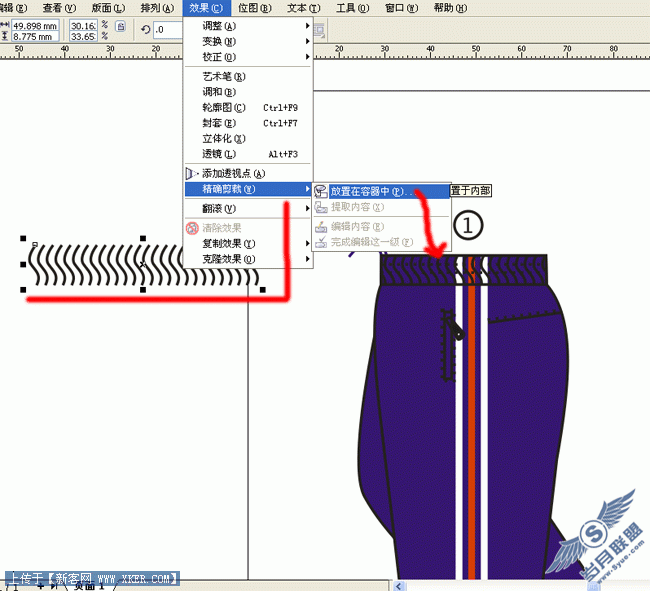The height and width of the screenshot is (591, 650).
Task: Open the 工具(O) menu
Action: (x=352, y=8)
